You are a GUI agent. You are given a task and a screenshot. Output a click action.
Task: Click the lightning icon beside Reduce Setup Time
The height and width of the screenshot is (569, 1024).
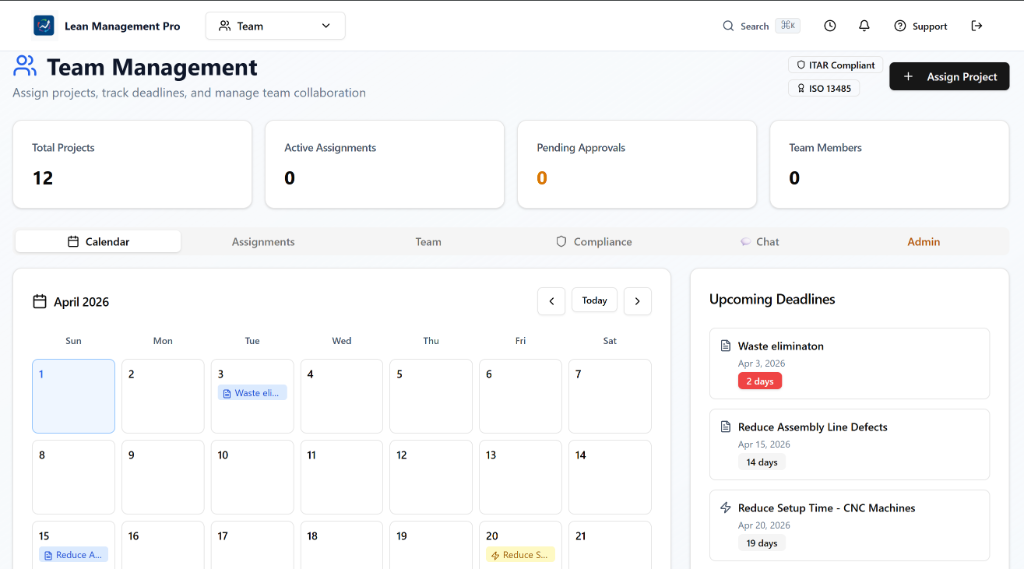point(725,508)
